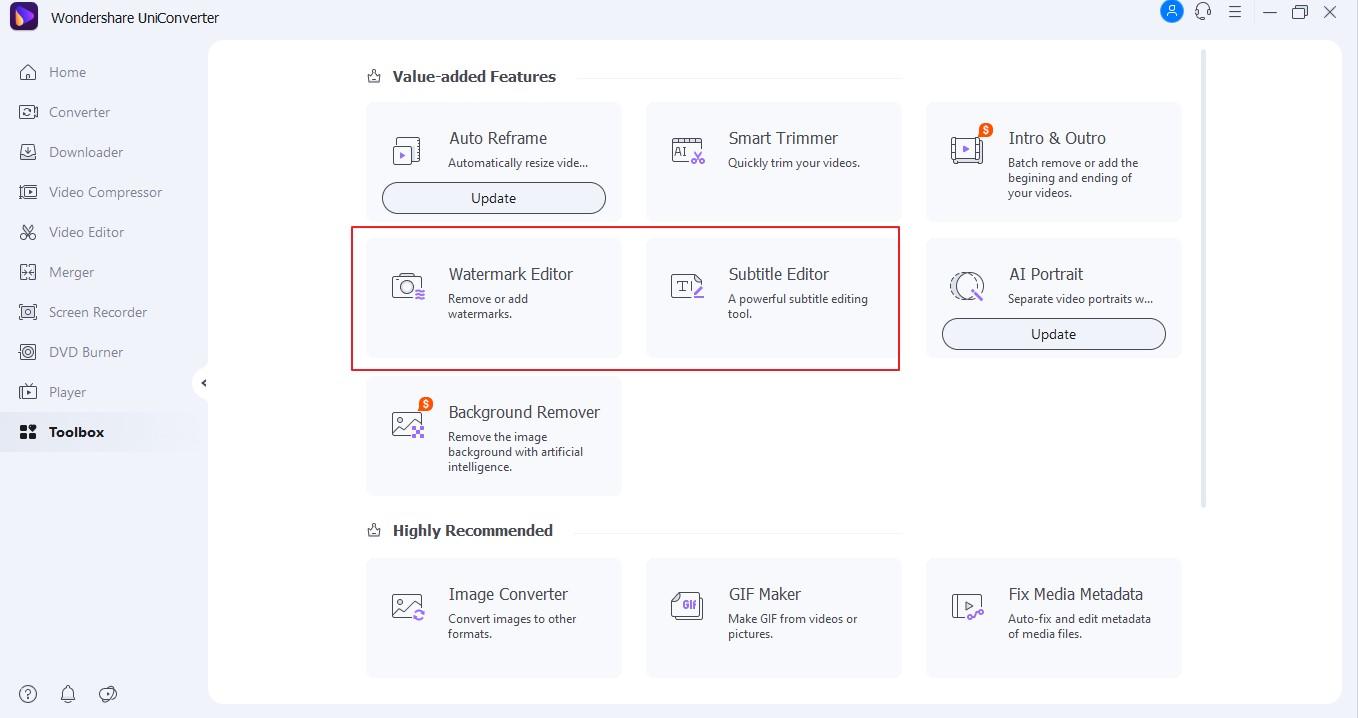This screenshot has height=718, width=1358.
Task: Click the Smart Trimmer AI scissors icon
Action: pos(688,151)
